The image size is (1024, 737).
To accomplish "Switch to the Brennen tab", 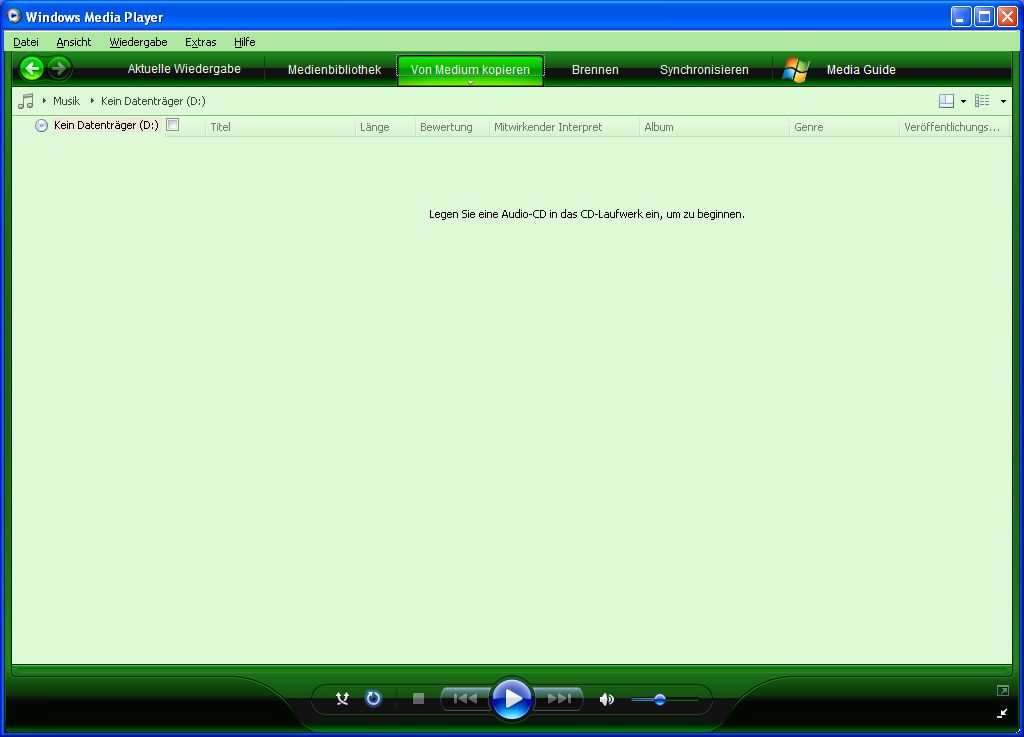I will tap(595, 69).
